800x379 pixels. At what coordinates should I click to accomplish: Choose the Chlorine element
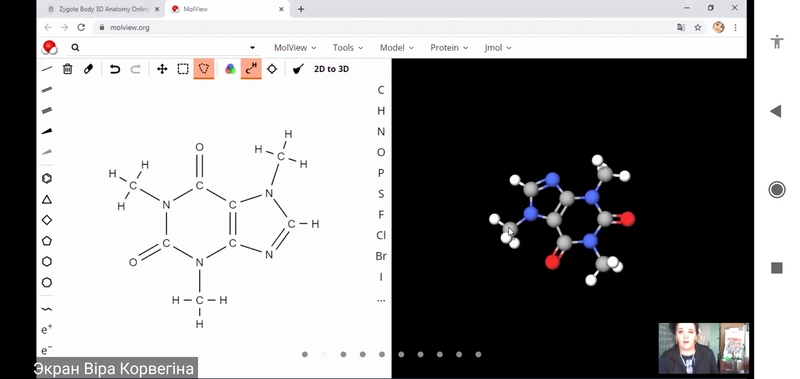[x=381, y=235]
